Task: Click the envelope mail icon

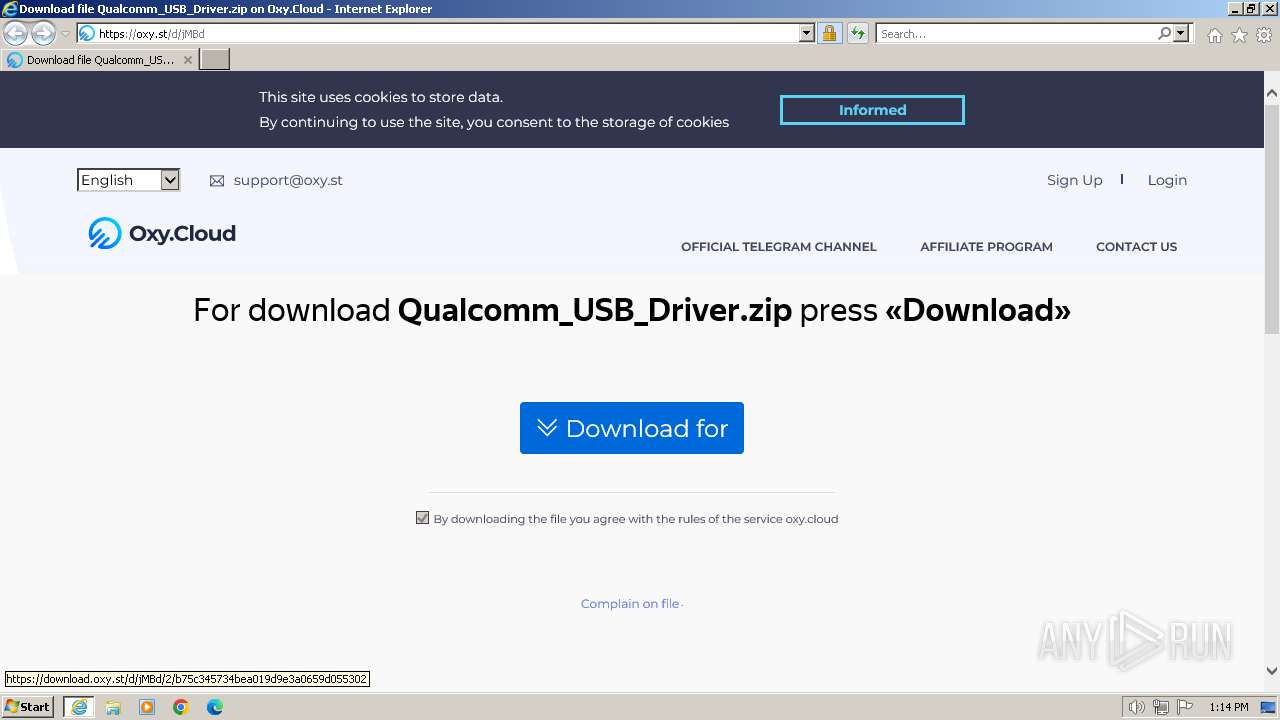Action: (x=217, y=181)
